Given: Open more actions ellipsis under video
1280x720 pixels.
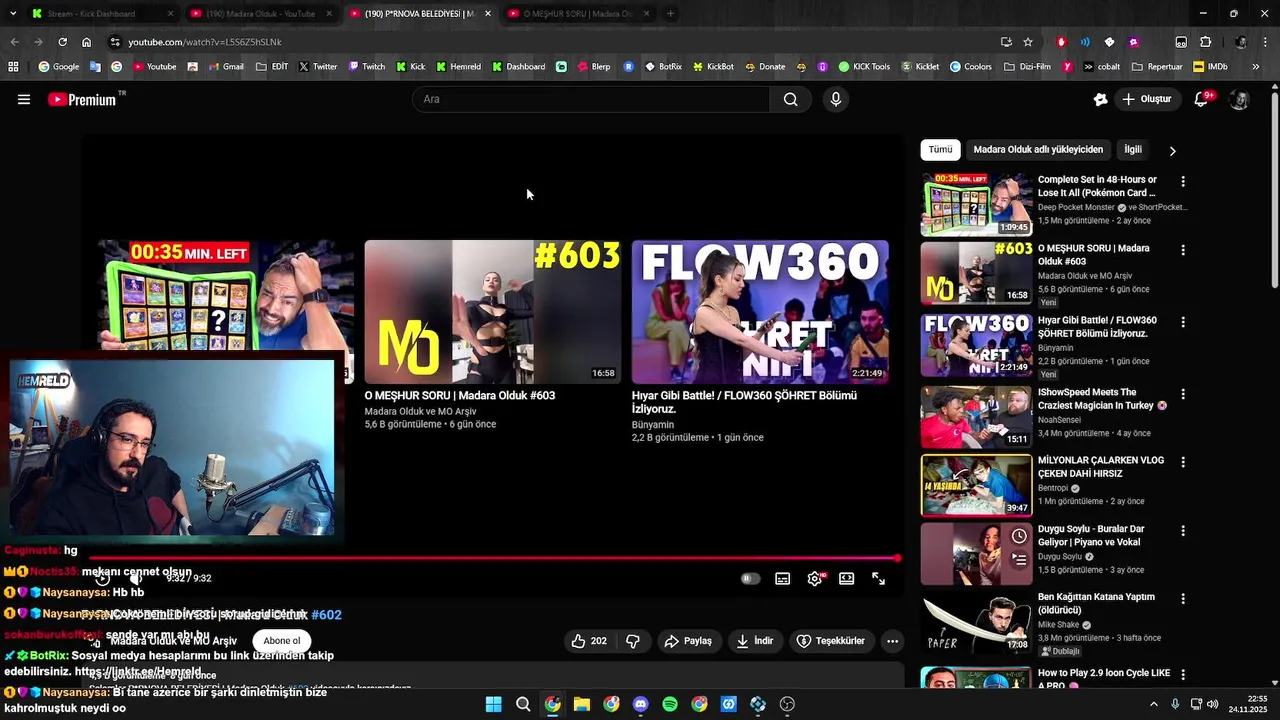Looking at the screenshot, I should [x=892, y=641].
